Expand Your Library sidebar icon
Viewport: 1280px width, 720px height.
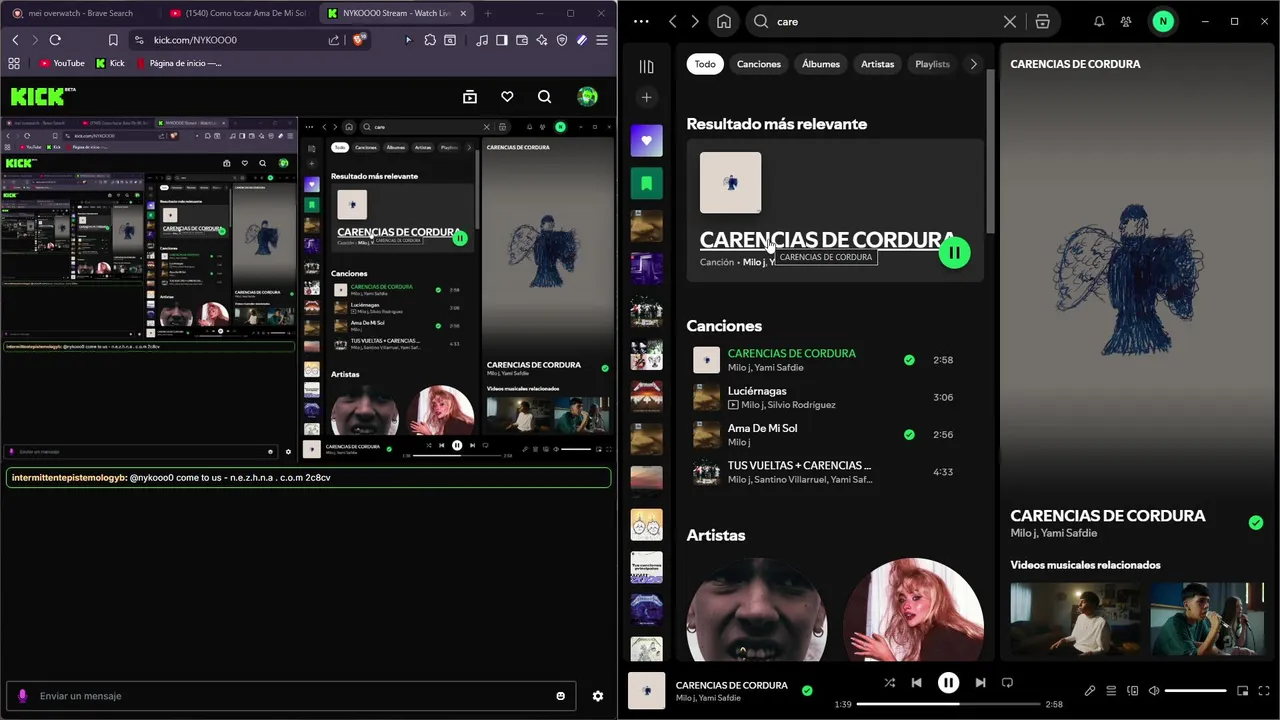[646, 66]
